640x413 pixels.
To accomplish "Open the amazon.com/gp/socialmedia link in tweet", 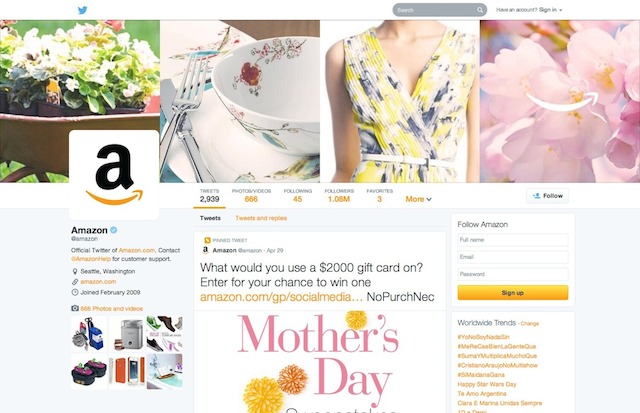I will pos(281,297).
